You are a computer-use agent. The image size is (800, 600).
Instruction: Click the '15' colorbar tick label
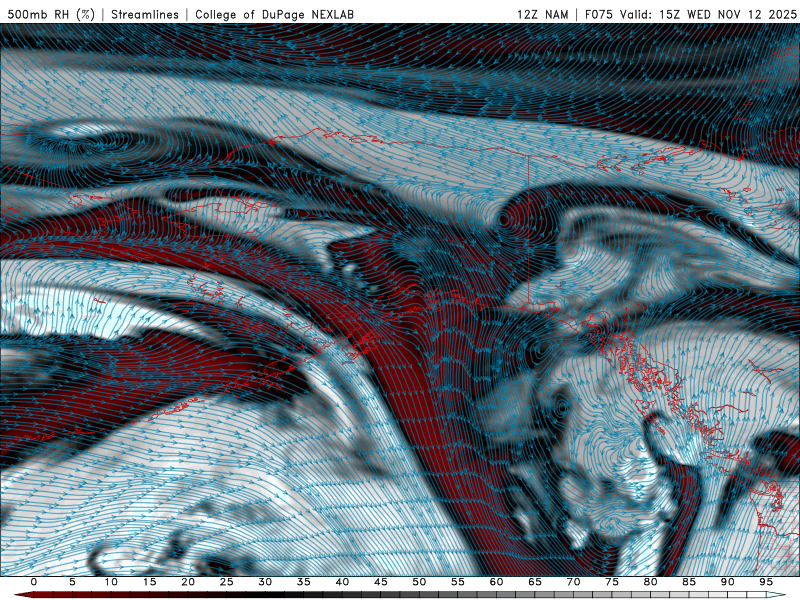point(149,582)
